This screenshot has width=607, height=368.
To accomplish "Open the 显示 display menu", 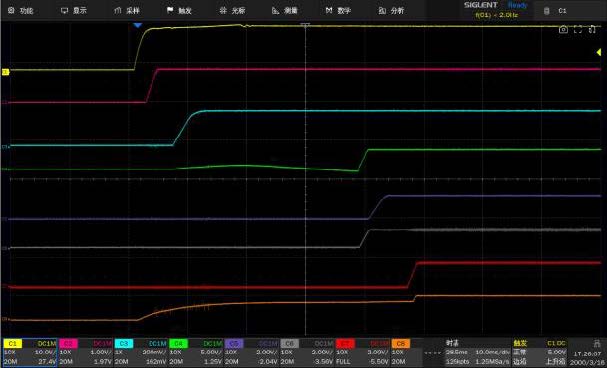I will [74, 10].
